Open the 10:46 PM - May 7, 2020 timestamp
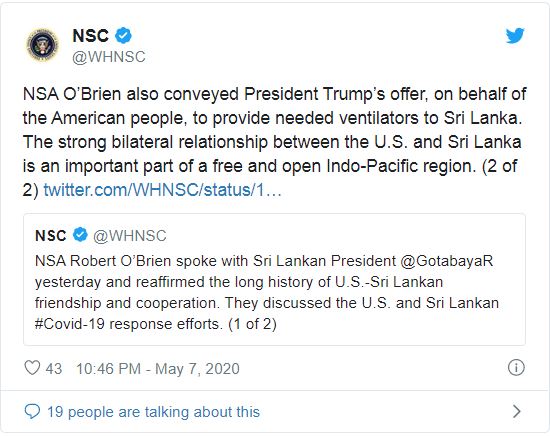Viewport: 550px width, 436px height. click(x=158, y=369)
